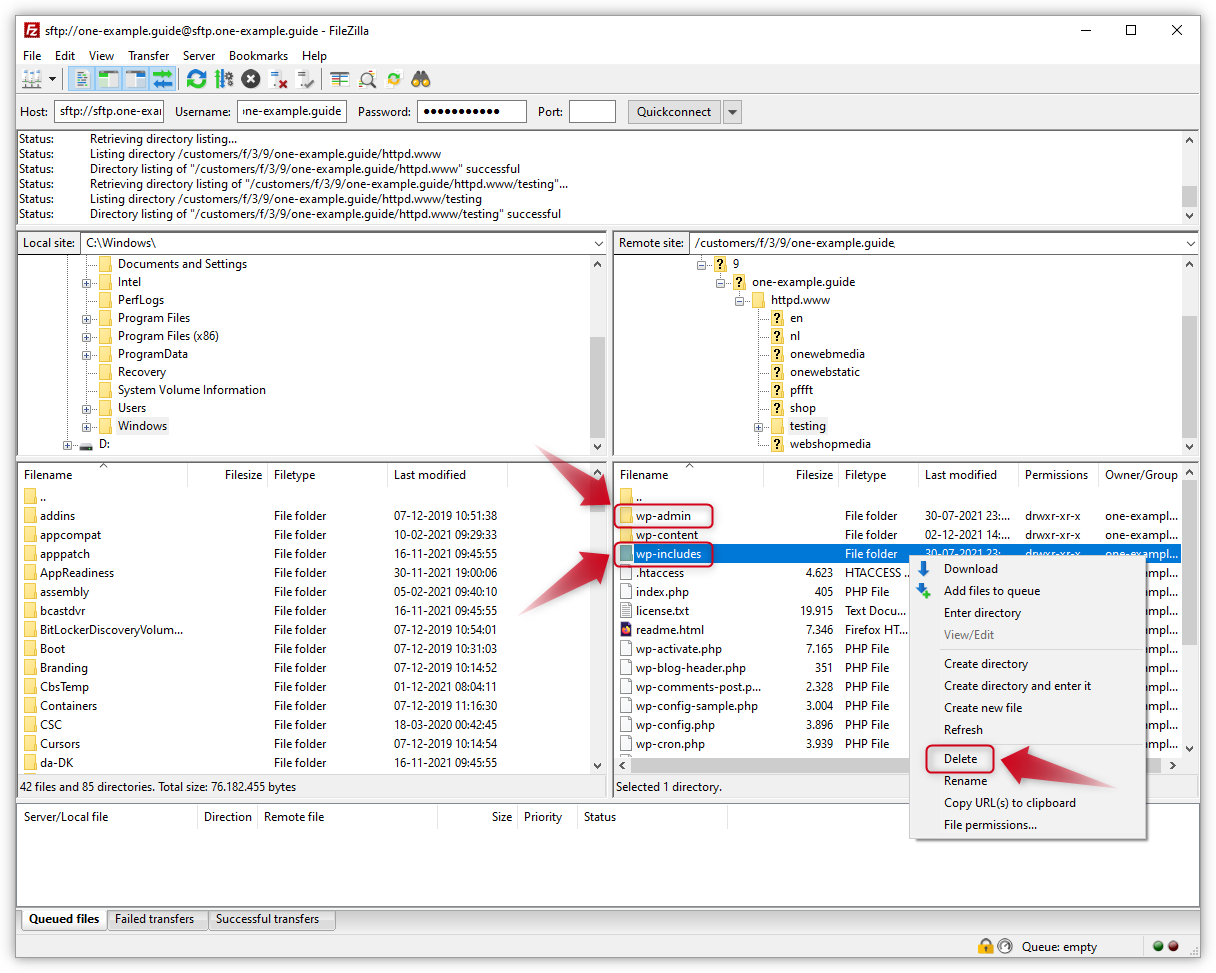
Task: Search for files on the server
Action: point(421,79)
